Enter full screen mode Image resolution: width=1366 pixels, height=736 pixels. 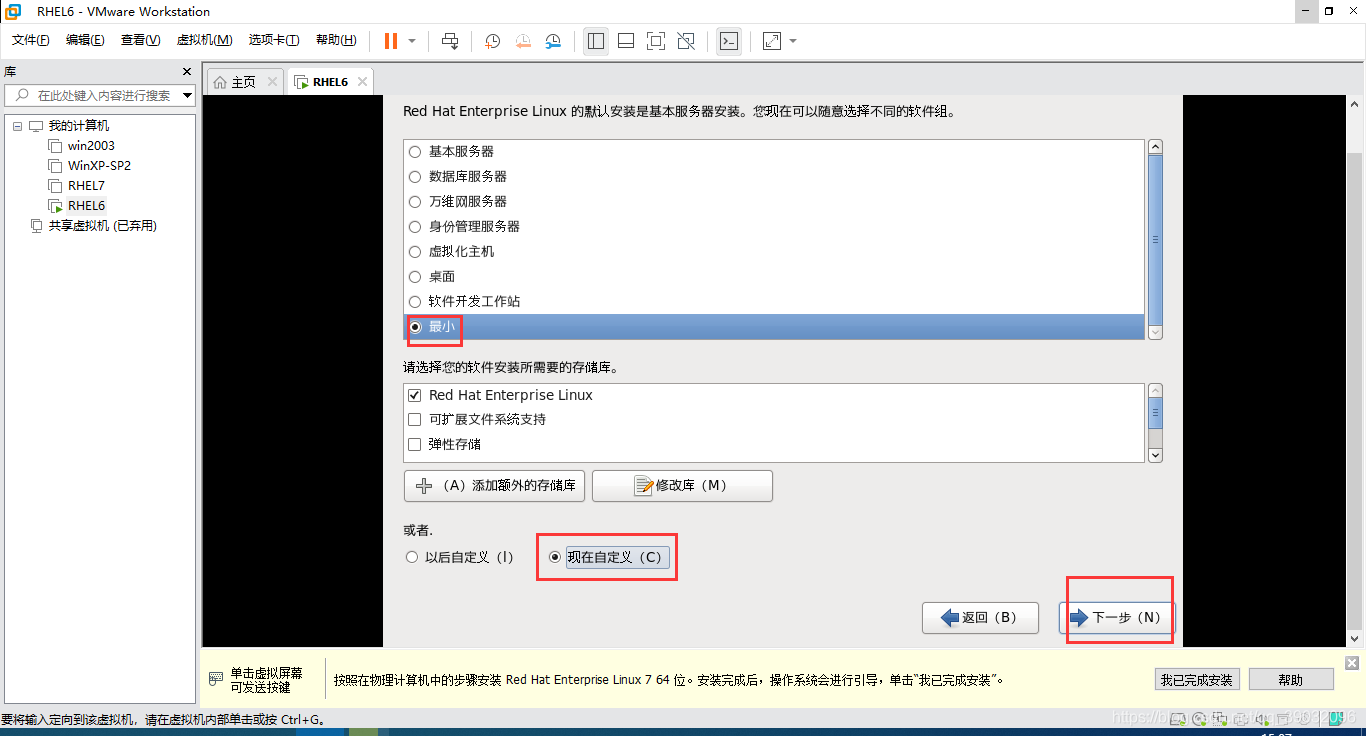pyautogui.click(x=656, y=41)
